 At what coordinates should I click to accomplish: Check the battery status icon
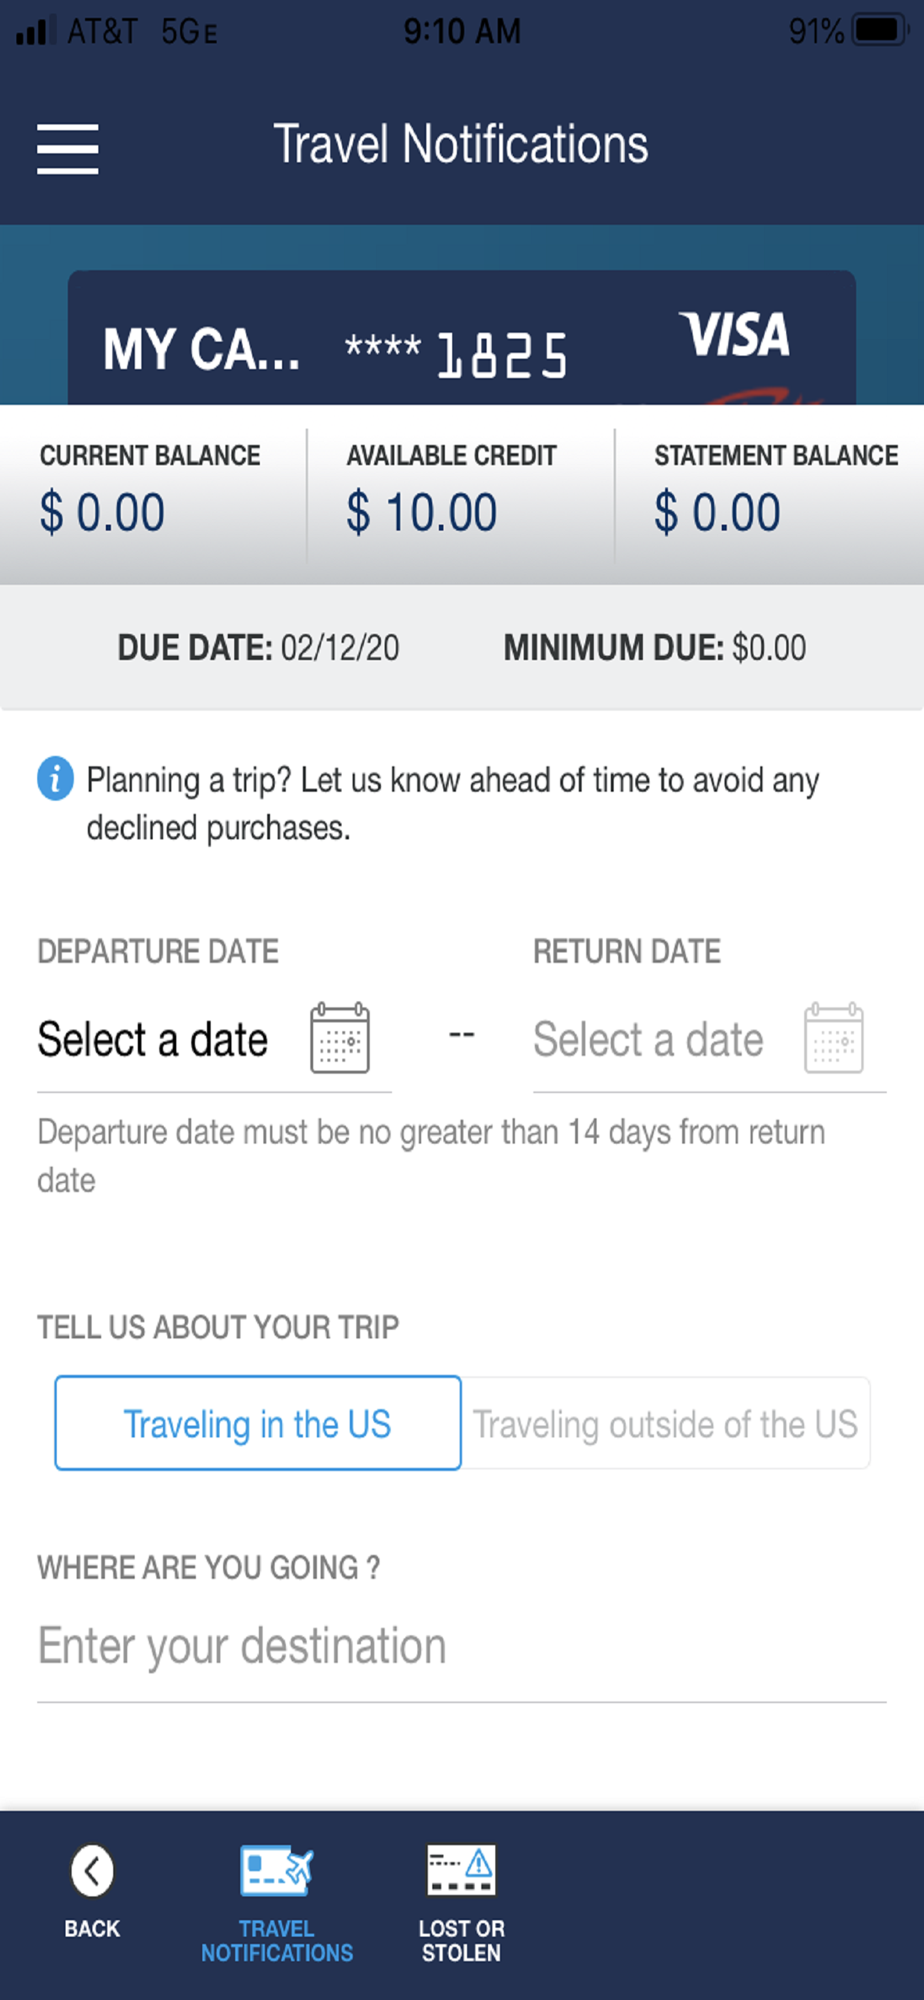[880, 30]
